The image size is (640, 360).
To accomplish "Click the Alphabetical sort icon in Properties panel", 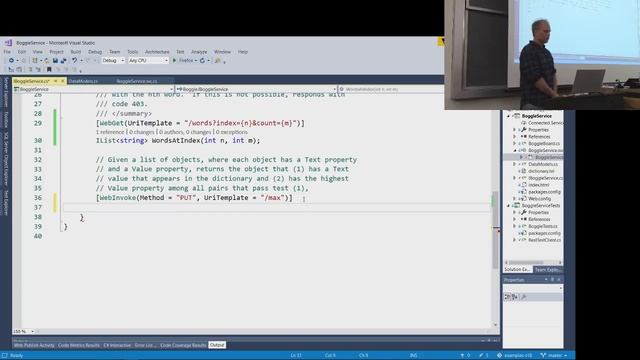I will click(515, 297).
